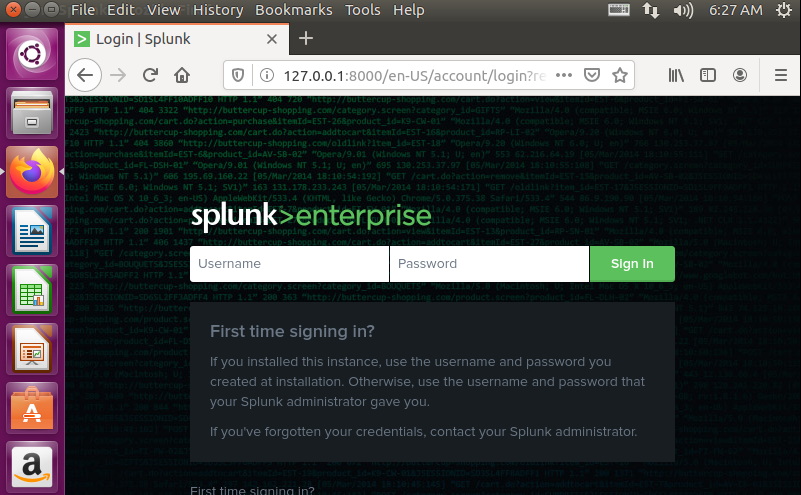Save page to Pocket
The width and height of the screenshot is (801, 495).
pyautogui.click(x=592, y=75)
